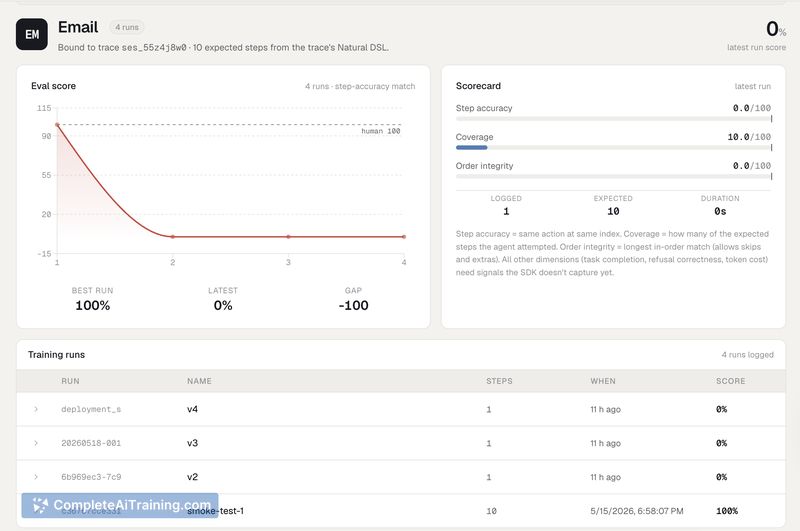Click the DURATION 0s value
The image size is (800, 531).
(720, 211)
